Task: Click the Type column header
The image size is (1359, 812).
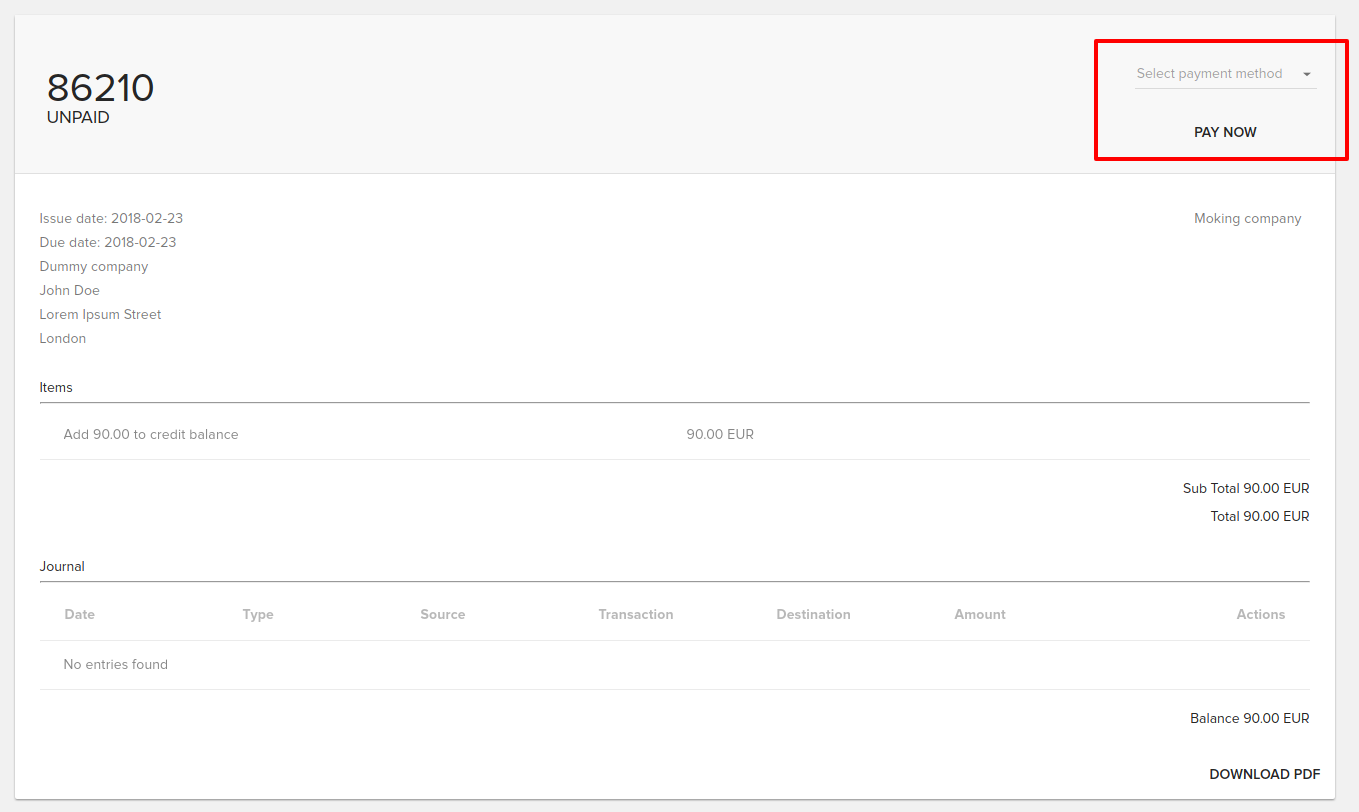Action: pyautogui.click(x=258, y=614)
